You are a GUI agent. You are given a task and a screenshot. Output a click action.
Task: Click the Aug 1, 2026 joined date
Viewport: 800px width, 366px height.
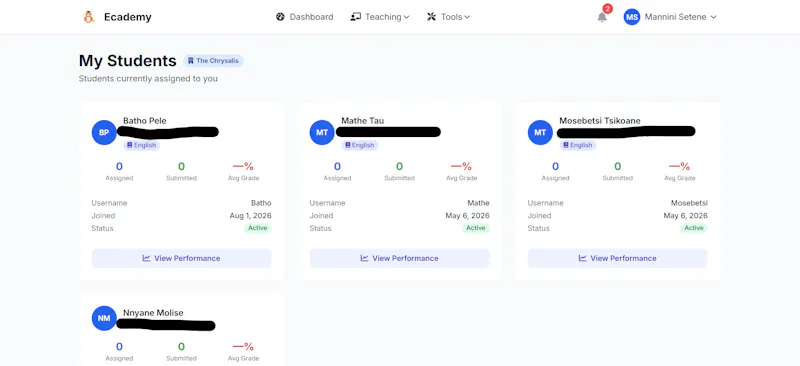[251, 216]
